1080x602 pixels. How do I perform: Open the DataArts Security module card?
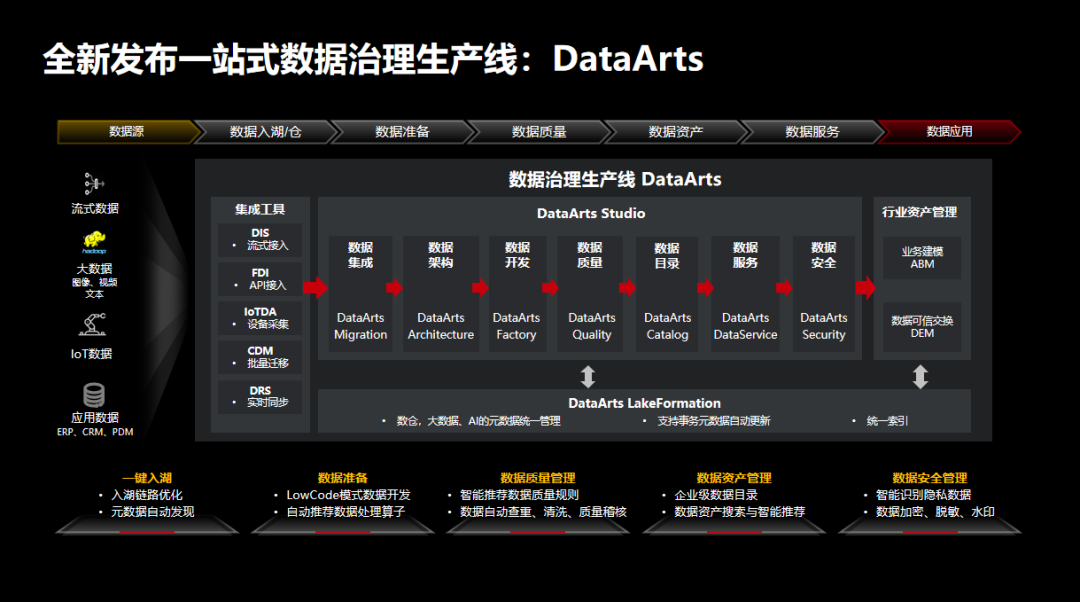(x=824, y=294)
